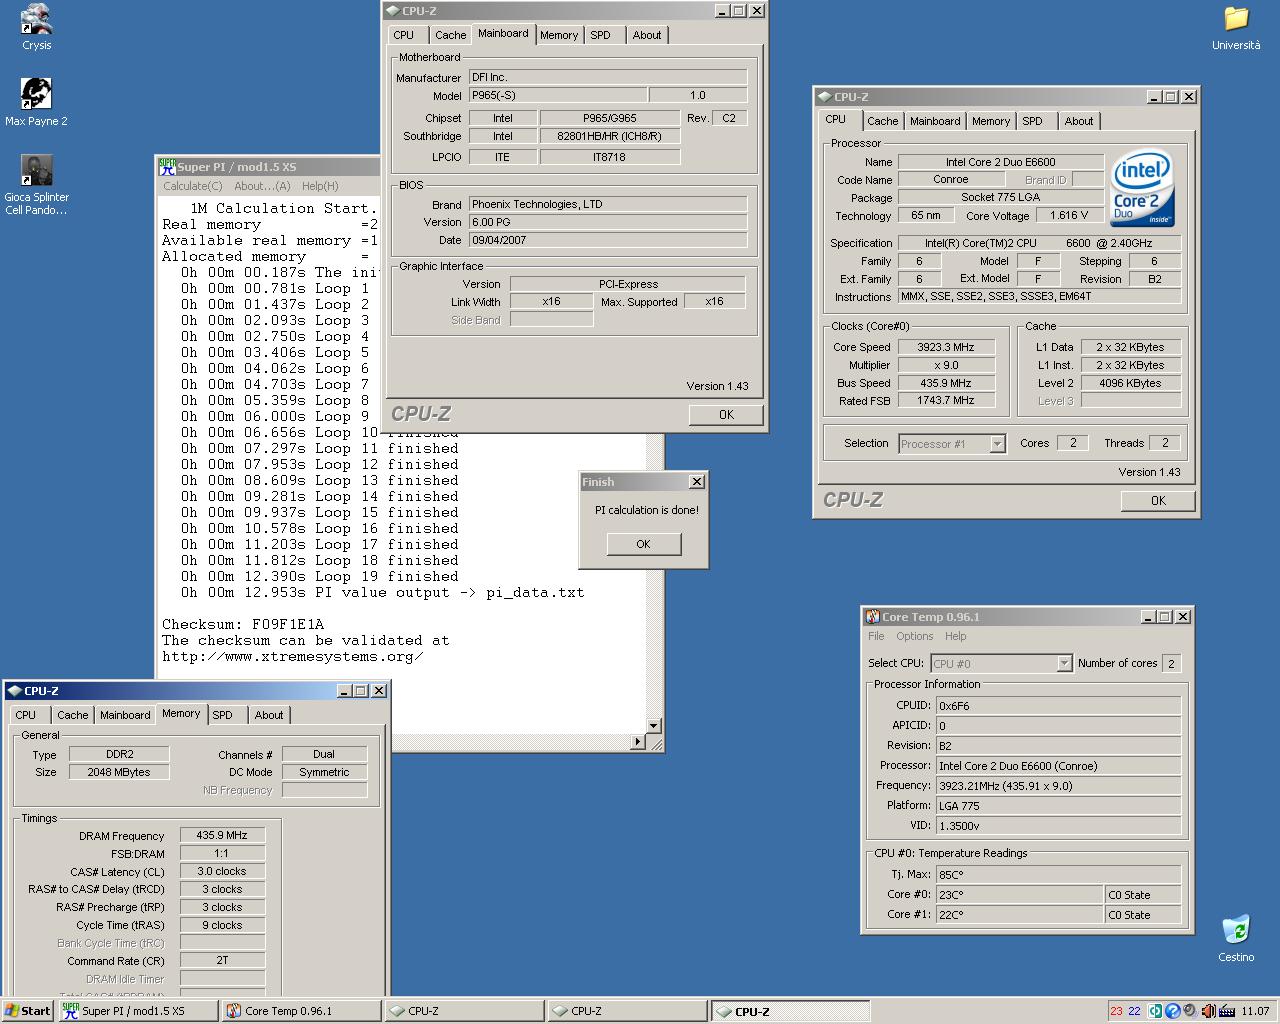Open the Help menu in Core Temp
This screenshot has height=1024, width=1280.
[956, 636]
